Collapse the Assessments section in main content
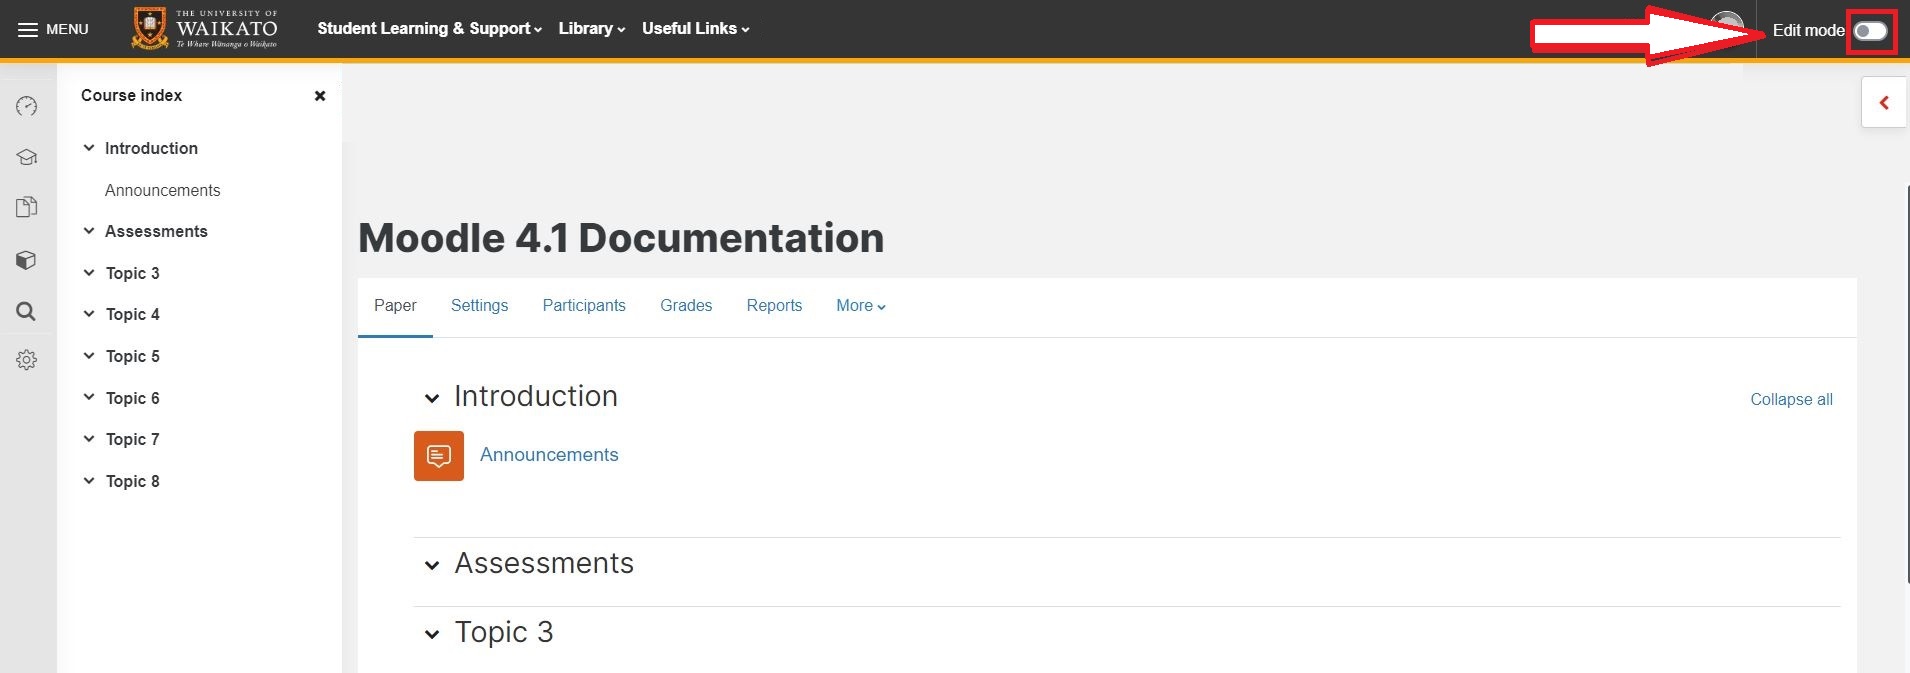This screenshot has height=673, width=1910. click(x=432, y=565)
